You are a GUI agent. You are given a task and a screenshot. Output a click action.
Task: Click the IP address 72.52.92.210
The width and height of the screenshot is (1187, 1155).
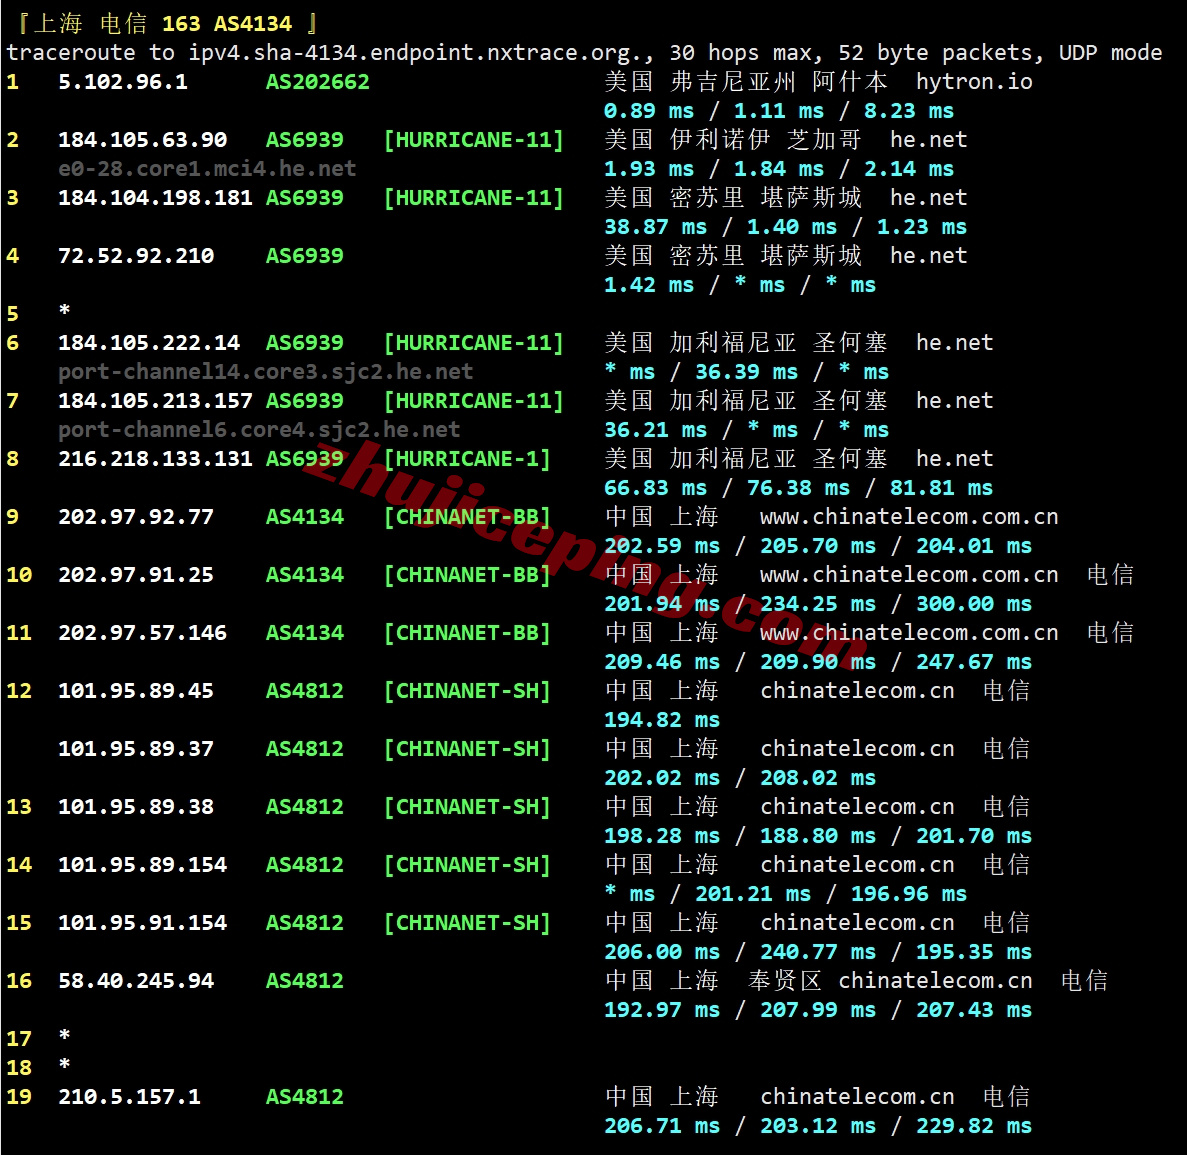click(136, 256)
